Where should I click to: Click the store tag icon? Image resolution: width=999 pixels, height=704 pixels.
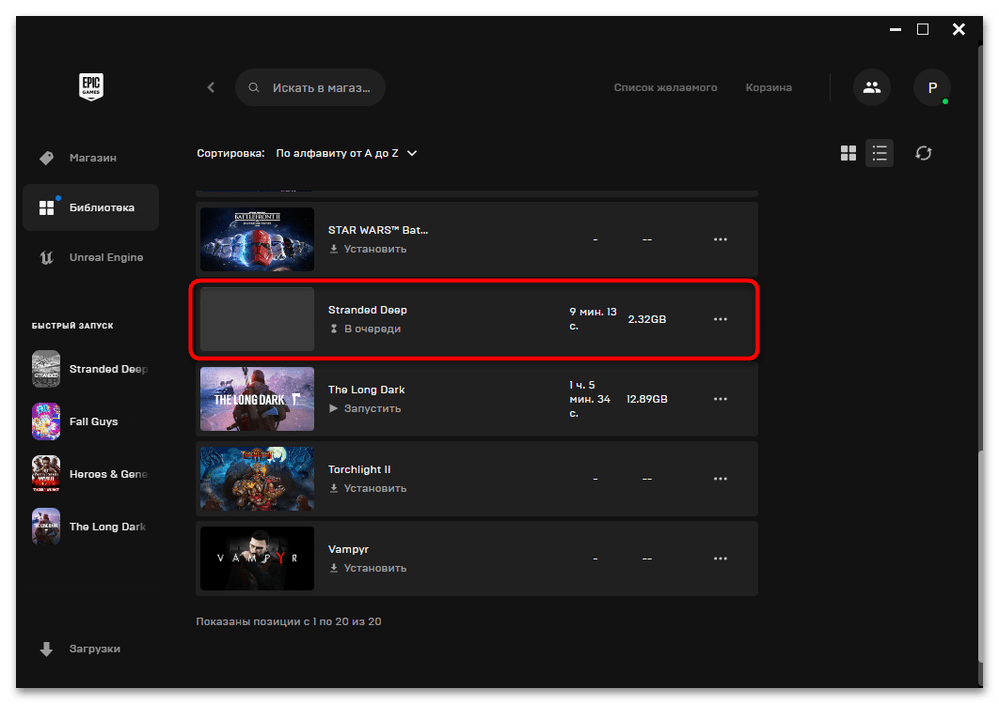point(47,157)
